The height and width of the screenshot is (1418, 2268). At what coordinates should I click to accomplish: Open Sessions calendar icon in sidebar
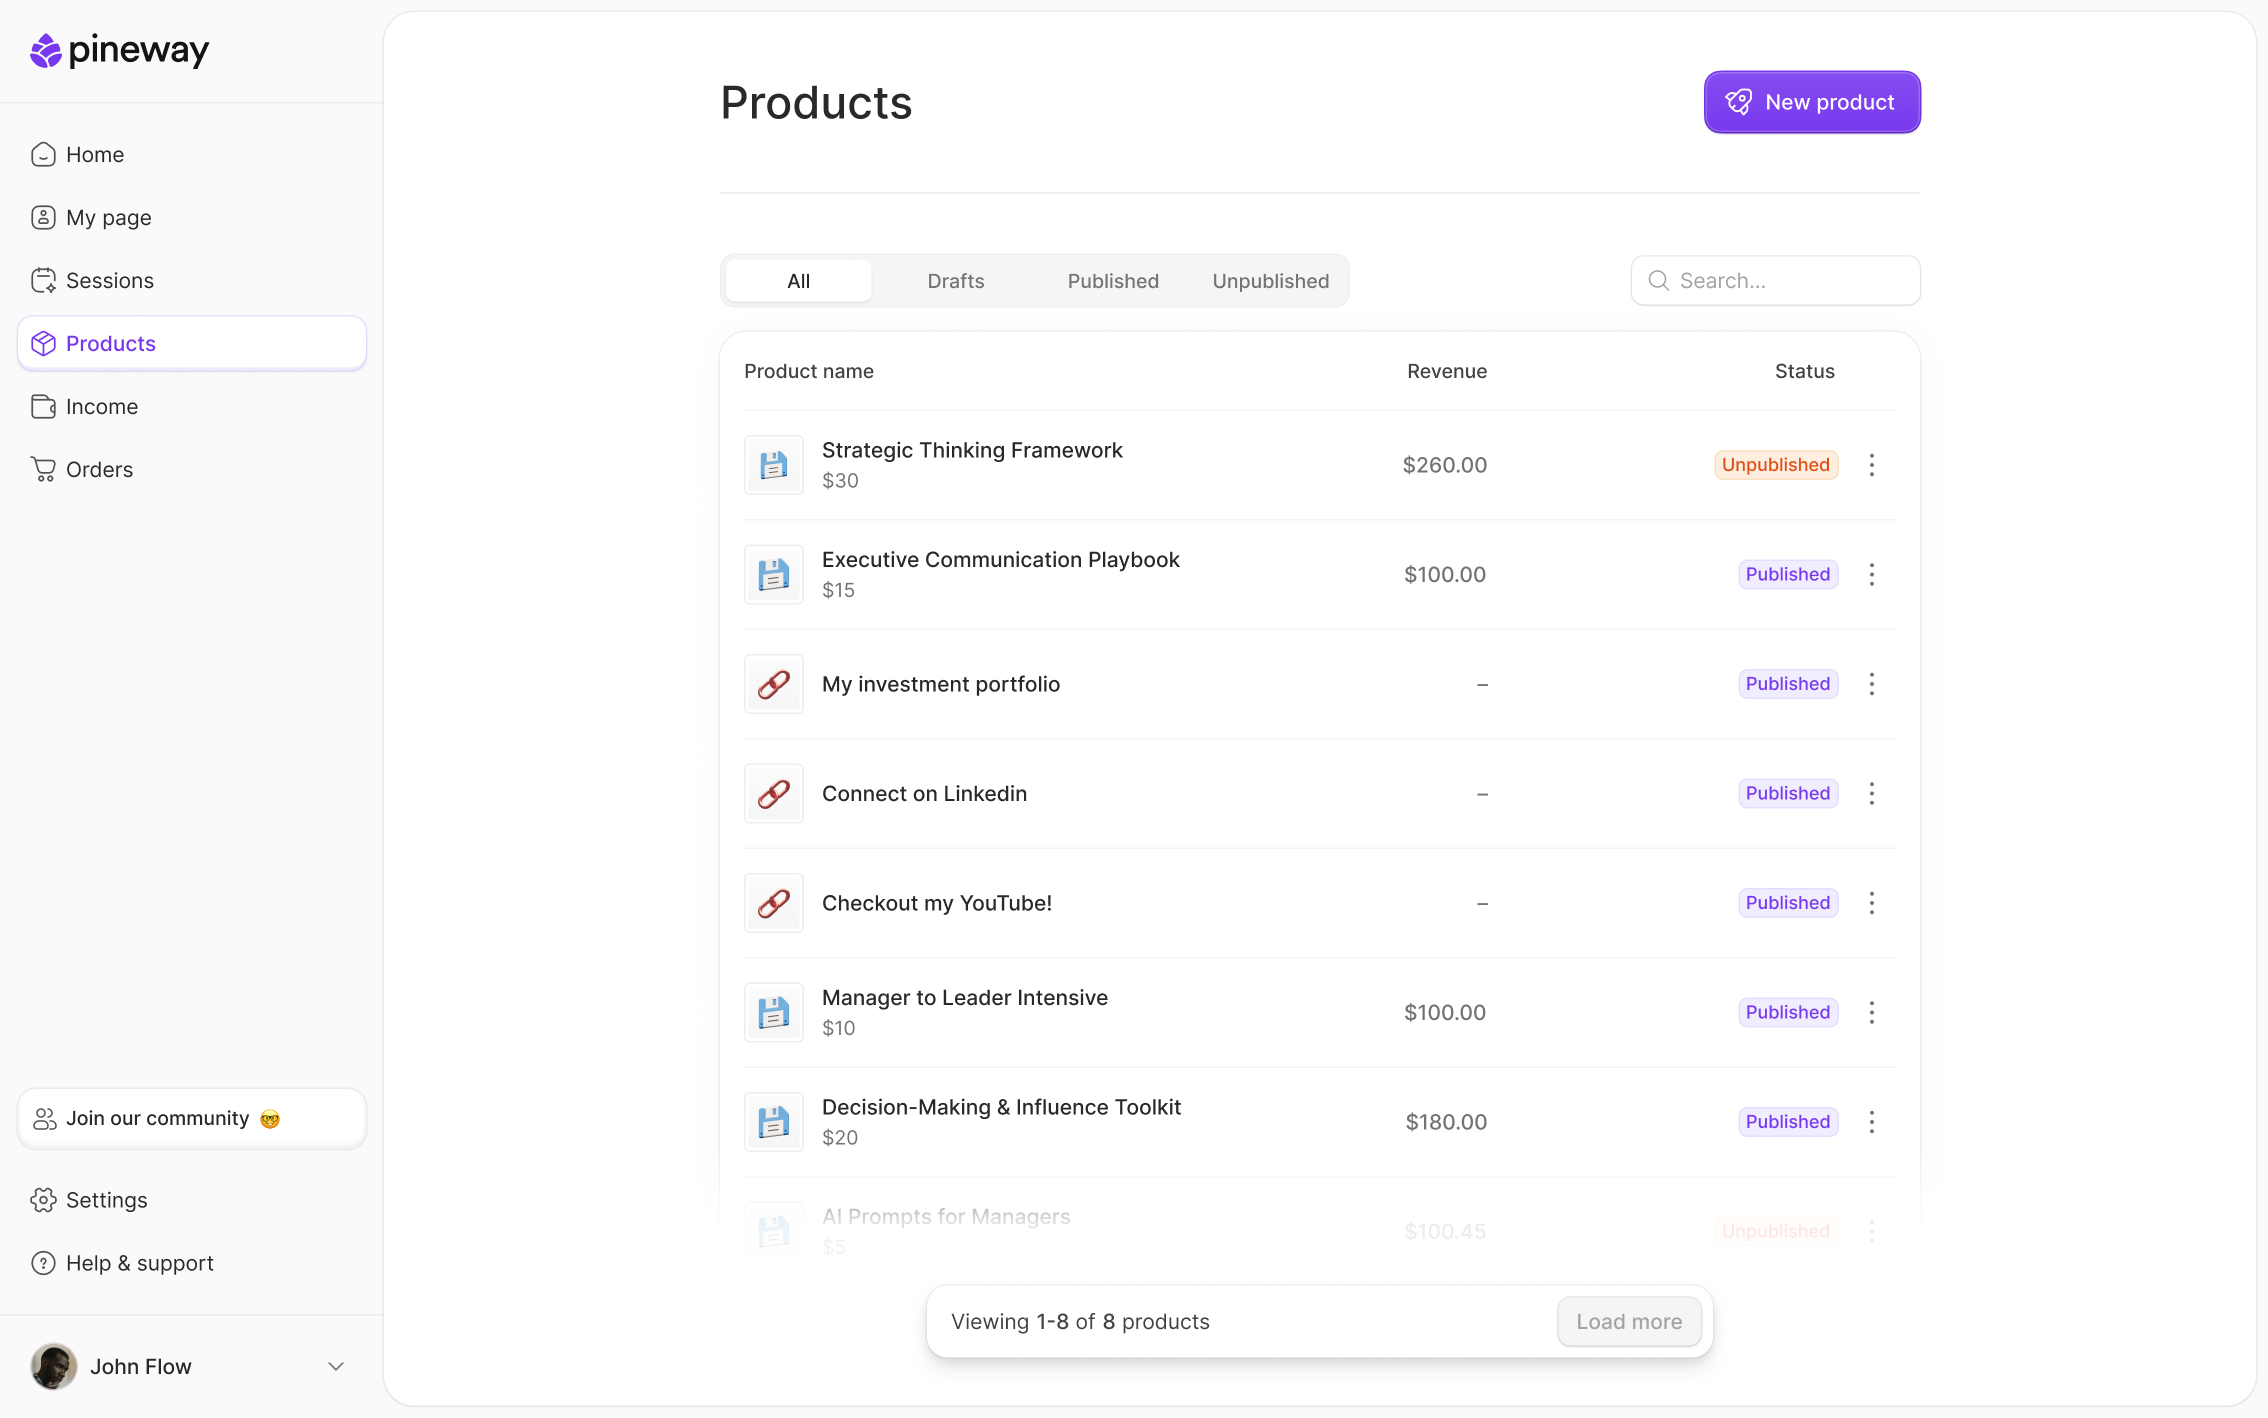43,281
